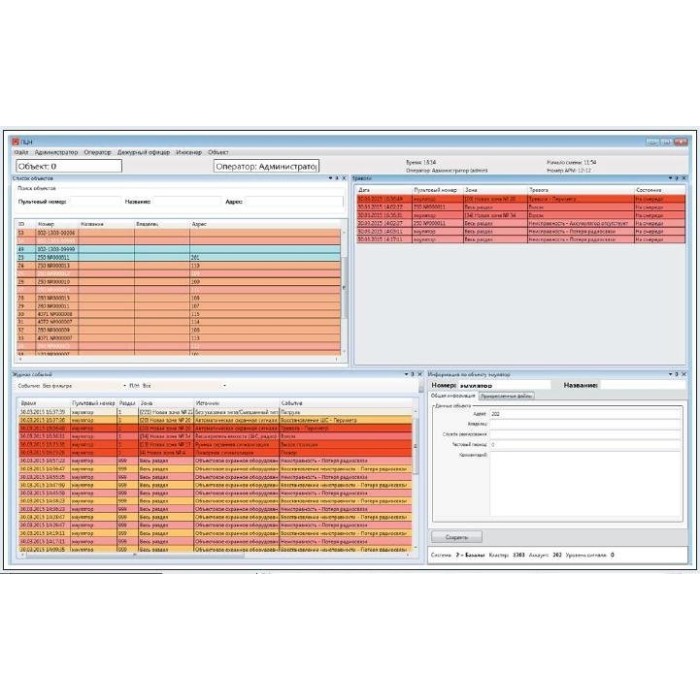Open the Файл menu
The width and height of the screenshot is (700, 700).
tap(21, 152)
